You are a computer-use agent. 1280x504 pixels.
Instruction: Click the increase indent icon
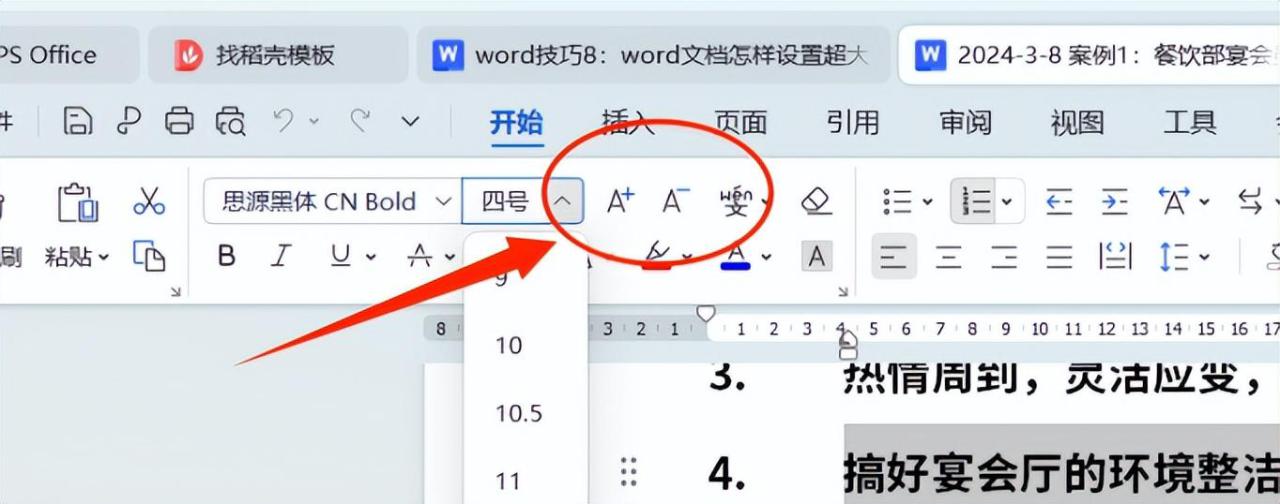point(1115,202)
